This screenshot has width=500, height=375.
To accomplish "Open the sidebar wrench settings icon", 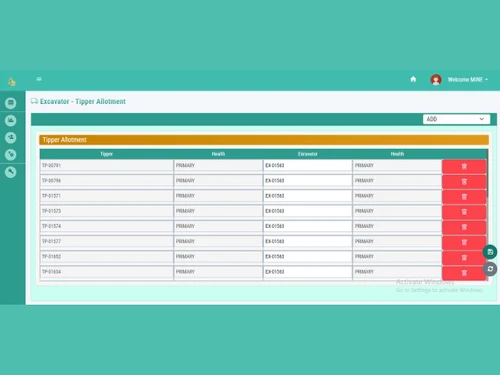I will click(11, 172).
